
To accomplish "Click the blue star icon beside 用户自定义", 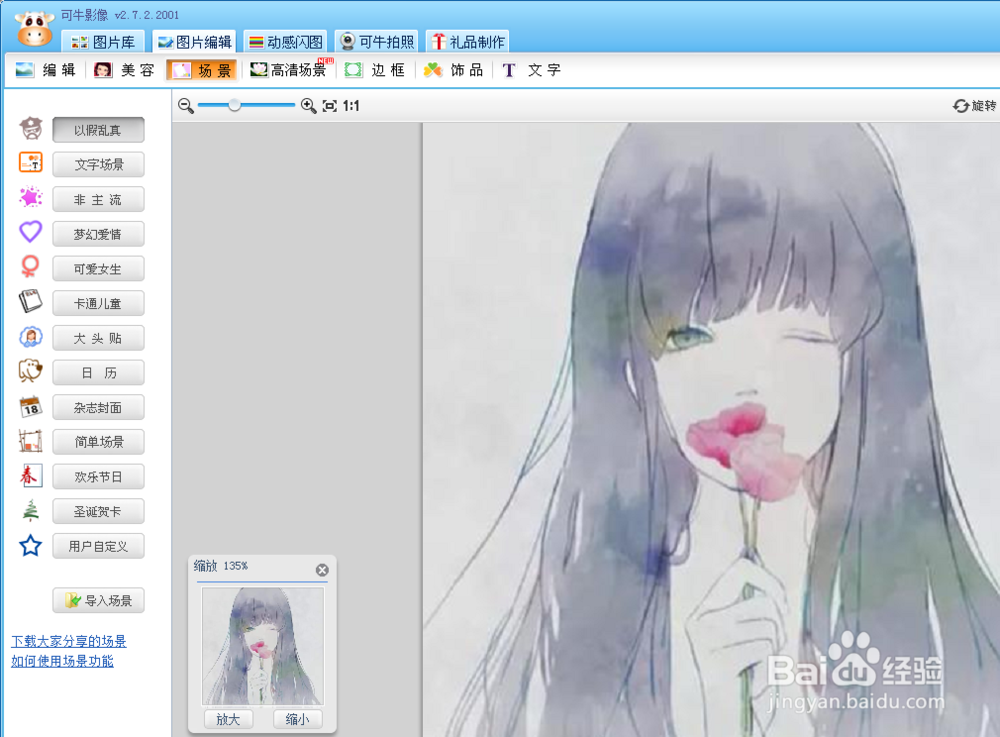I will coord(31,545).
